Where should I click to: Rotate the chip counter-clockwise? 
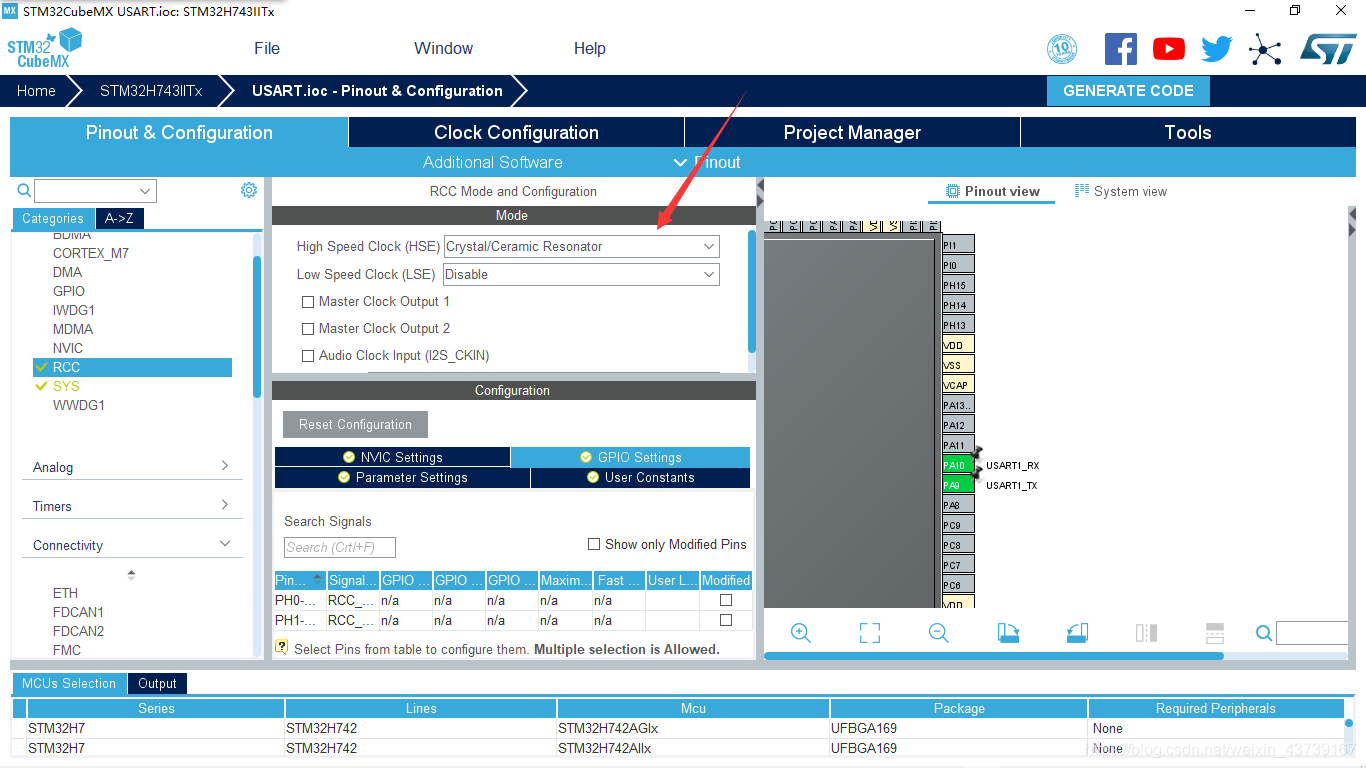[1077, 633]
